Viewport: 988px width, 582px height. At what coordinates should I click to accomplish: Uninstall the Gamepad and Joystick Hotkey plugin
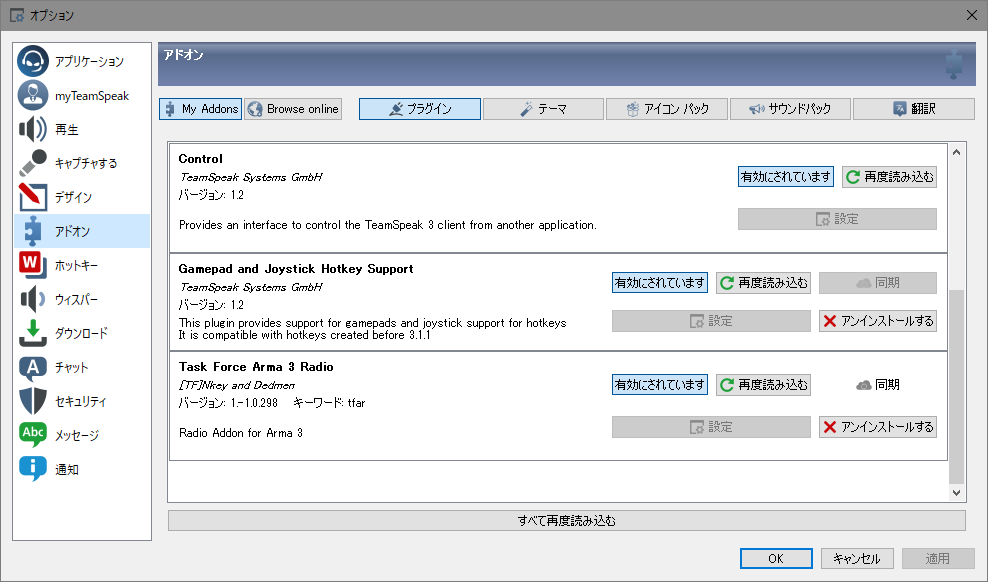878,321
